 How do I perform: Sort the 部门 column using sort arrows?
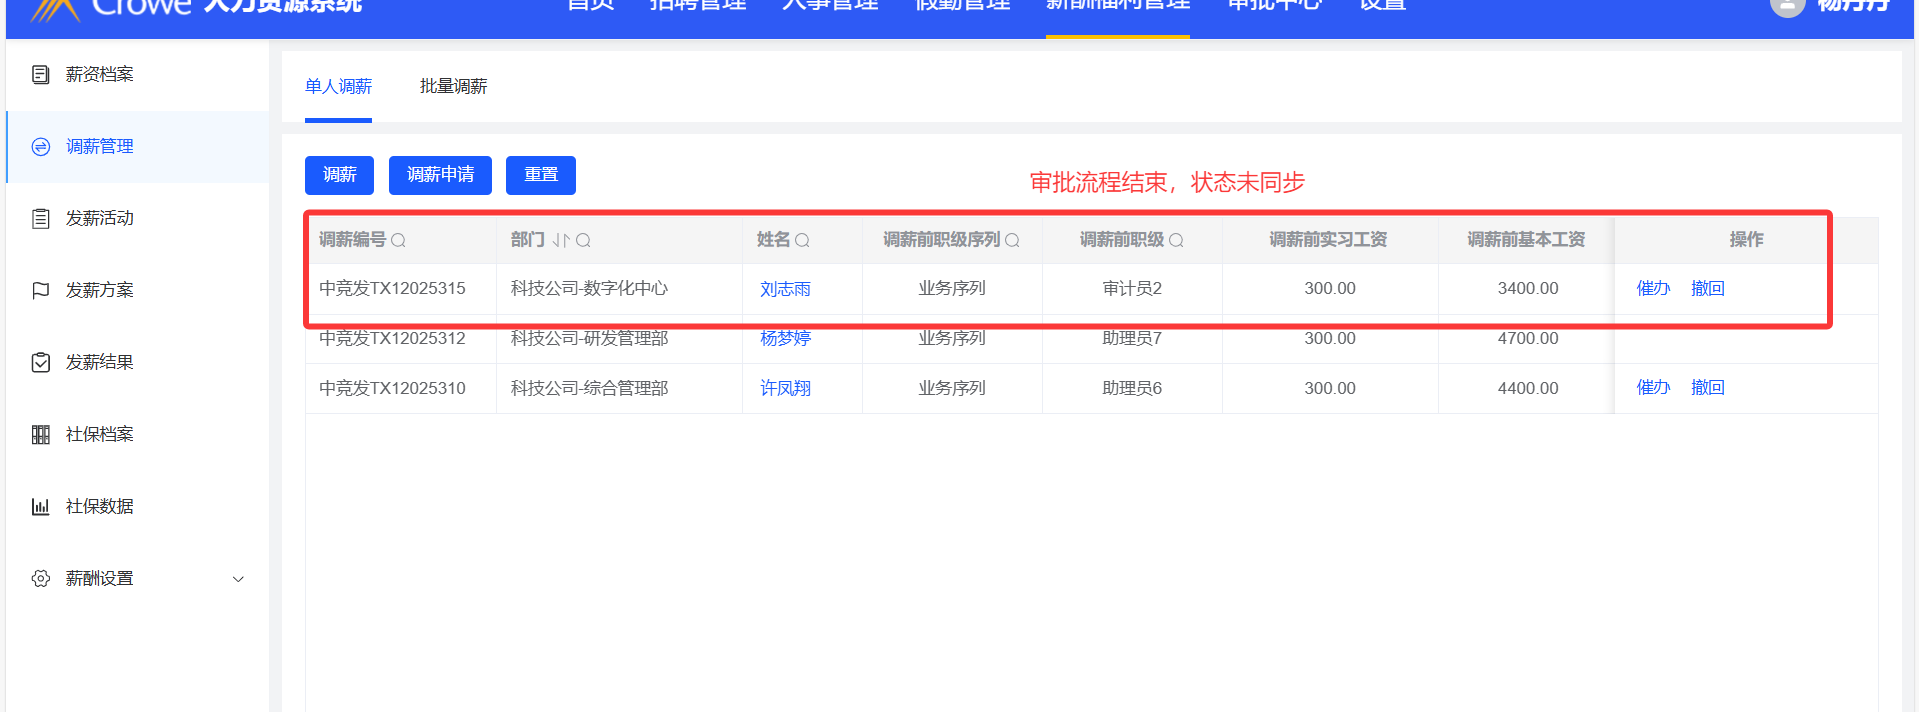click(x=561, y=241)
